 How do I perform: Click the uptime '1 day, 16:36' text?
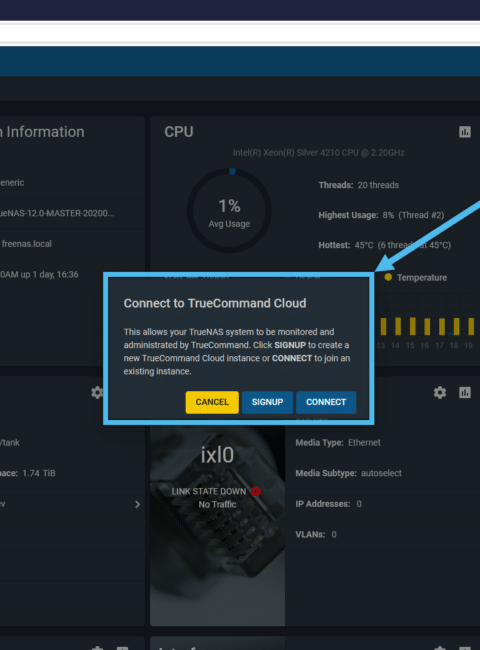(56, 274)
